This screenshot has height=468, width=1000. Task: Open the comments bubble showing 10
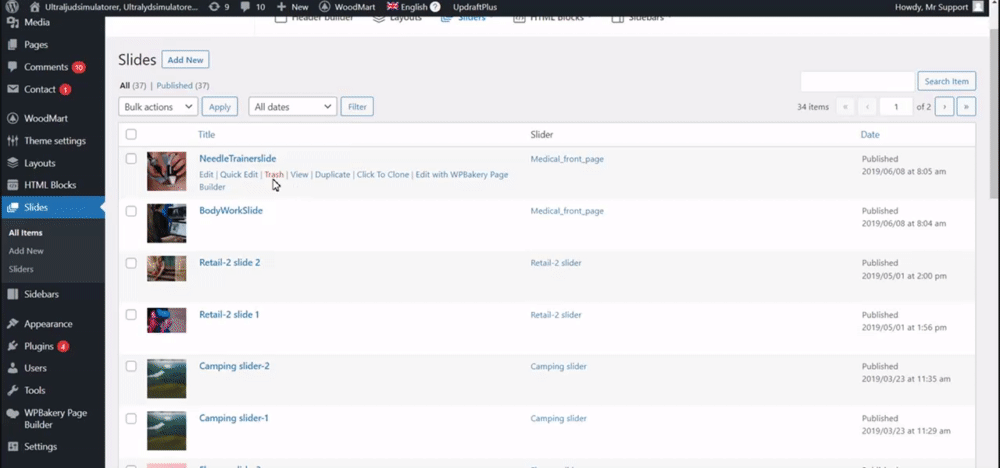coord(246,7)
